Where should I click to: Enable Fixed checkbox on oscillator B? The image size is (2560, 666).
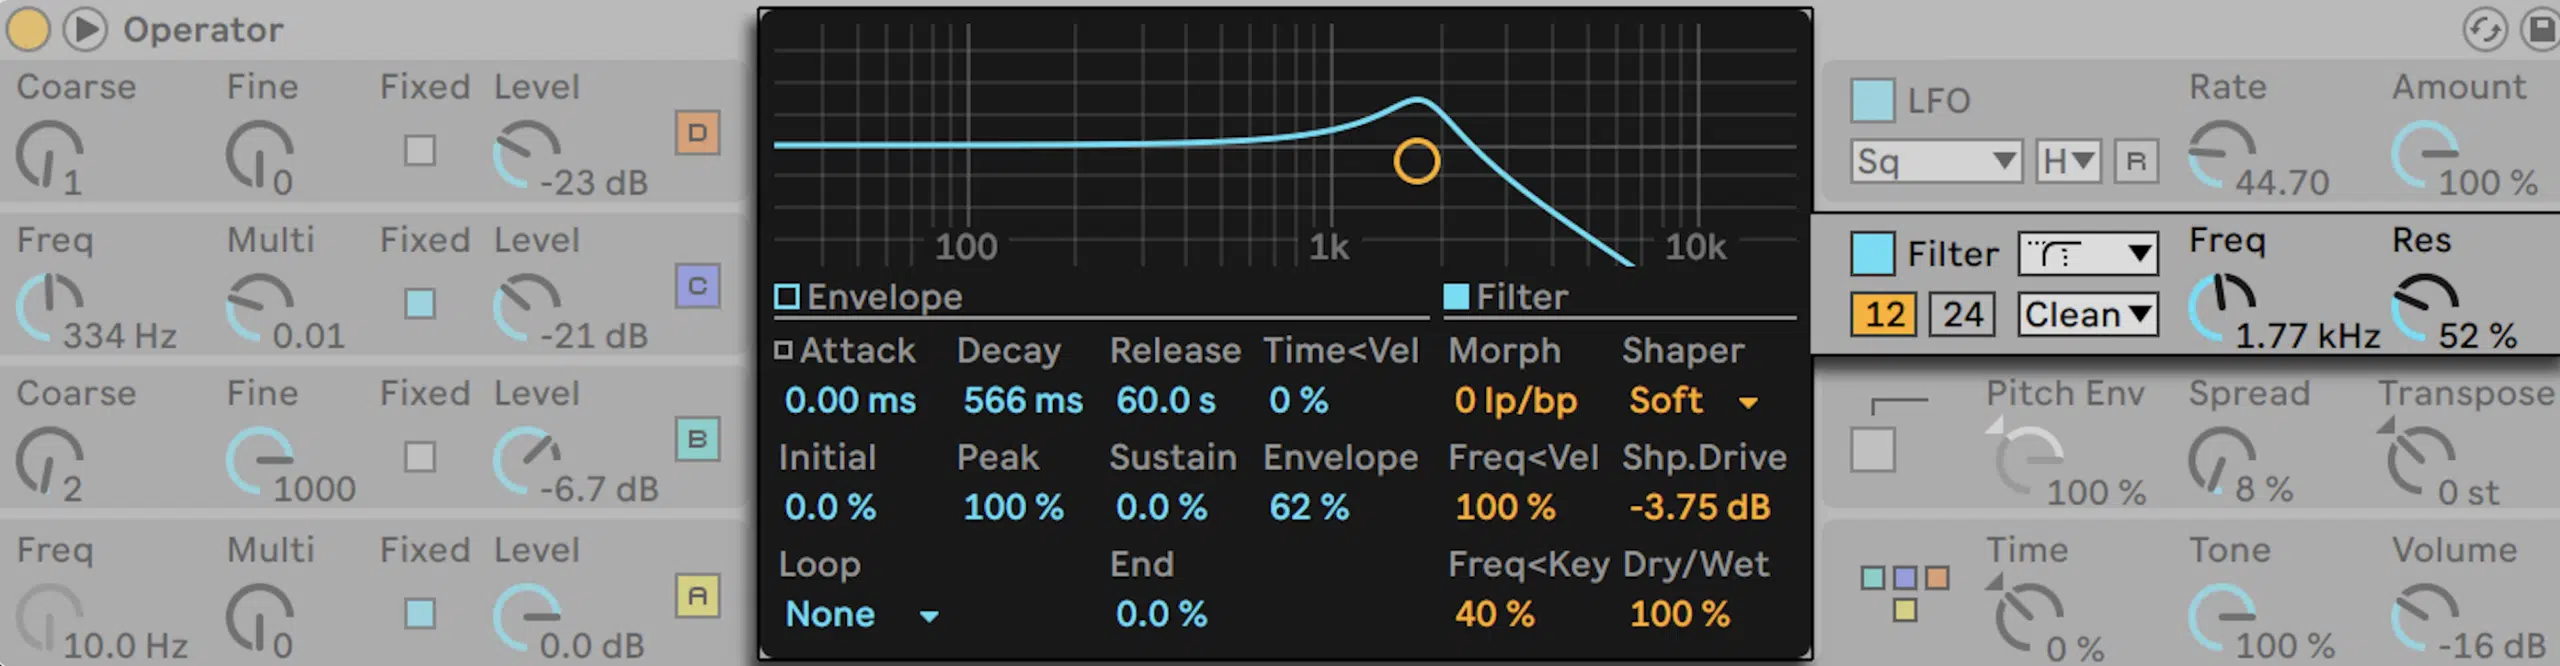coord(420,457)
